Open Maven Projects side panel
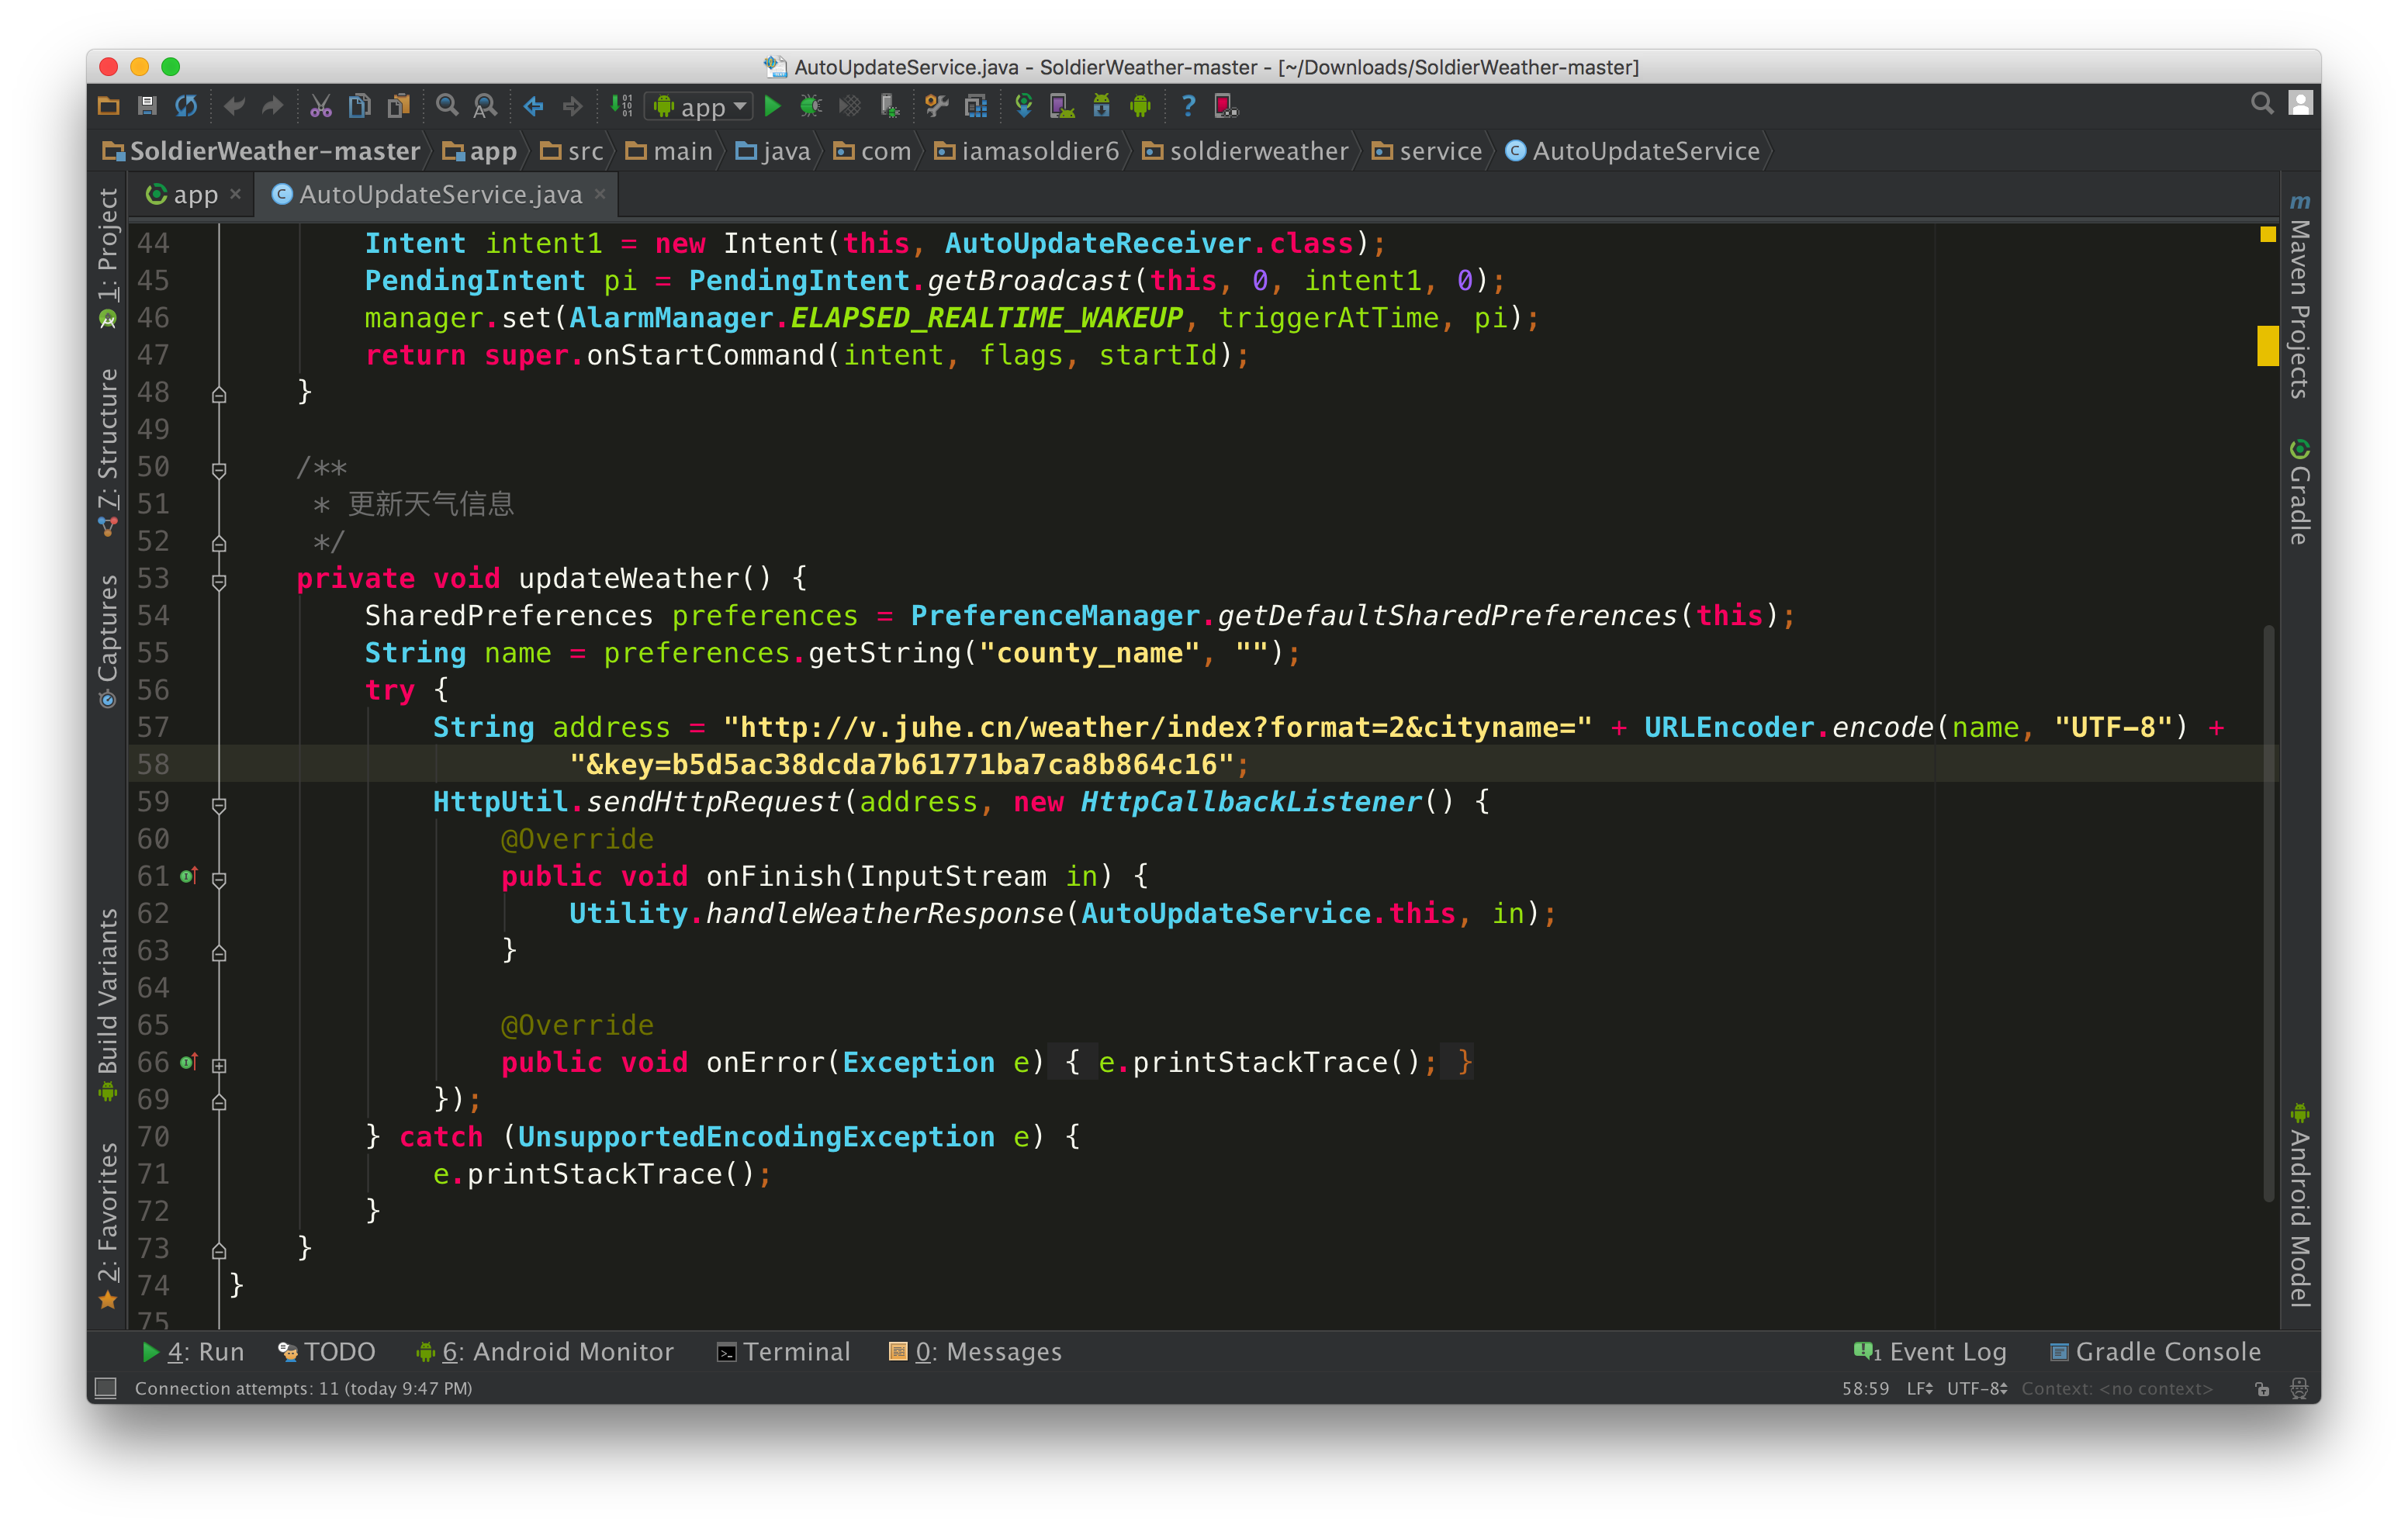2408x1528 pixels. [x=2299, y=296]
